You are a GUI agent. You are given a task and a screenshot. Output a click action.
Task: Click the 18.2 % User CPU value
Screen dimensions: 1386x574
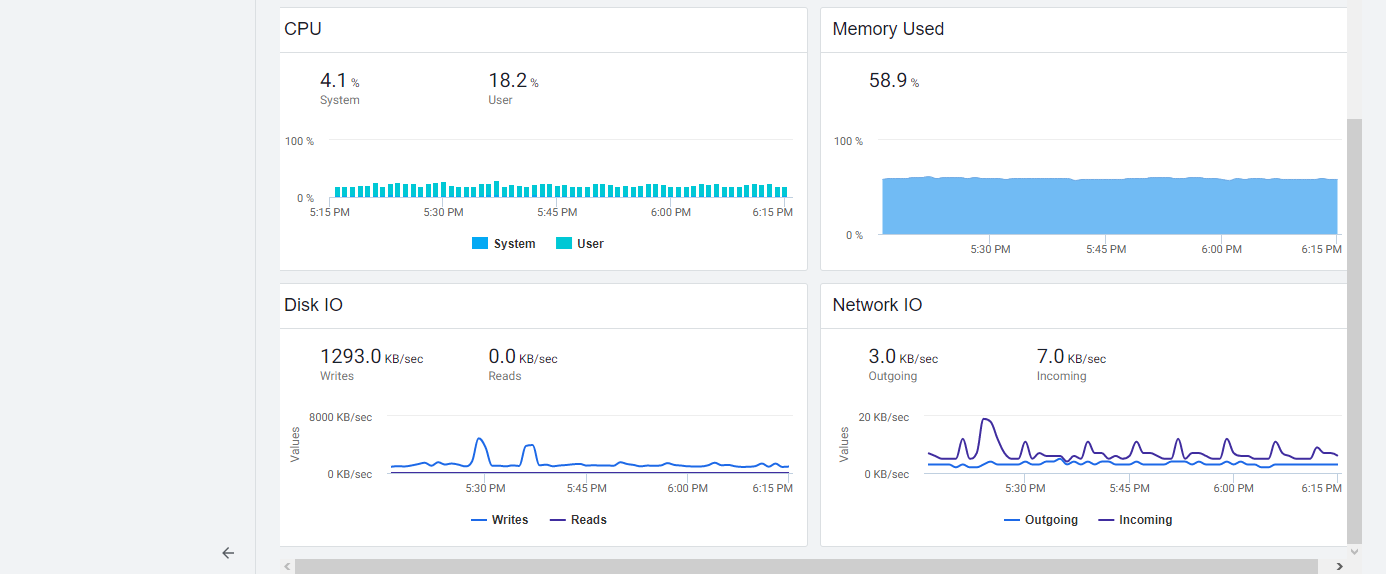[x=513, y=80]
